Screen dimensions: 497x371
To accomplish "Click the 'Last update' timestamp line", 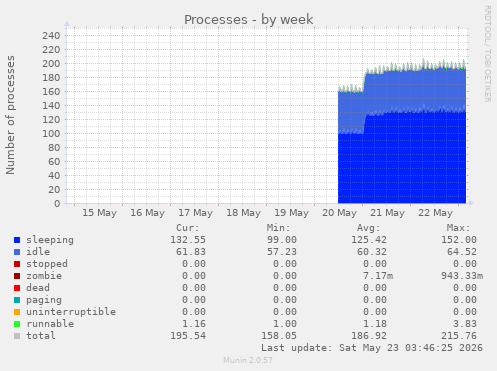I will [x=372, y=348].
